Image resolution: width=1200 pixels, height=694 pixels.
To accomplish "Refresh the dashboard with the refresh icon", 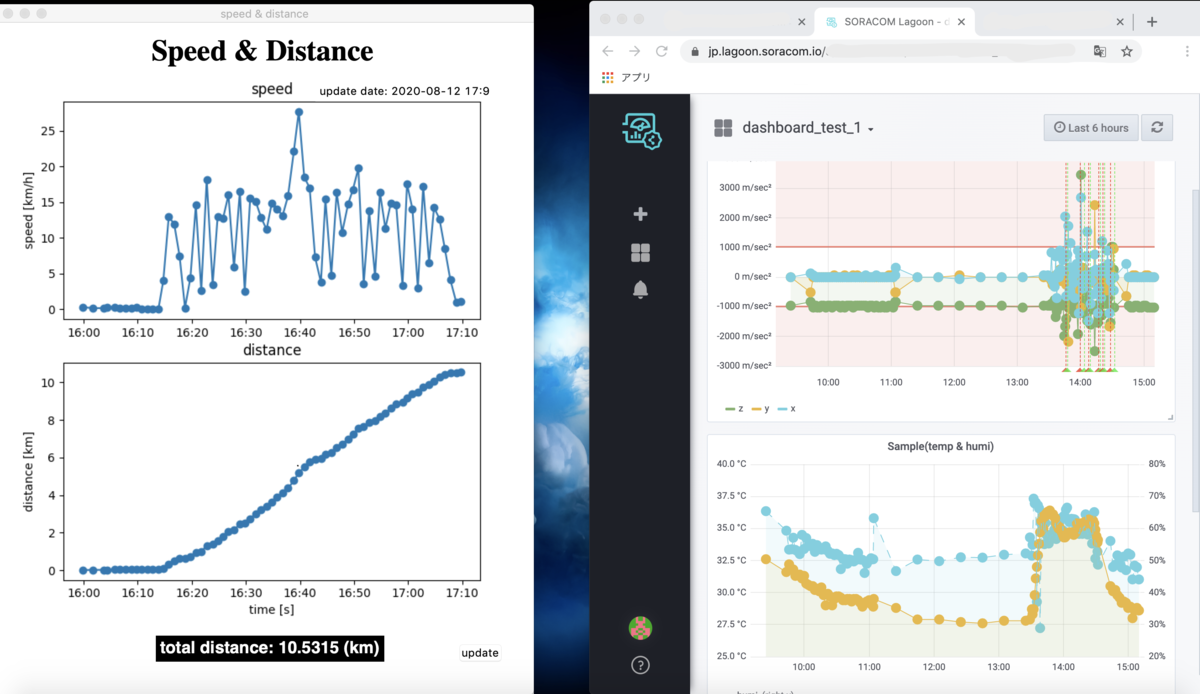I will [1157, 128].
